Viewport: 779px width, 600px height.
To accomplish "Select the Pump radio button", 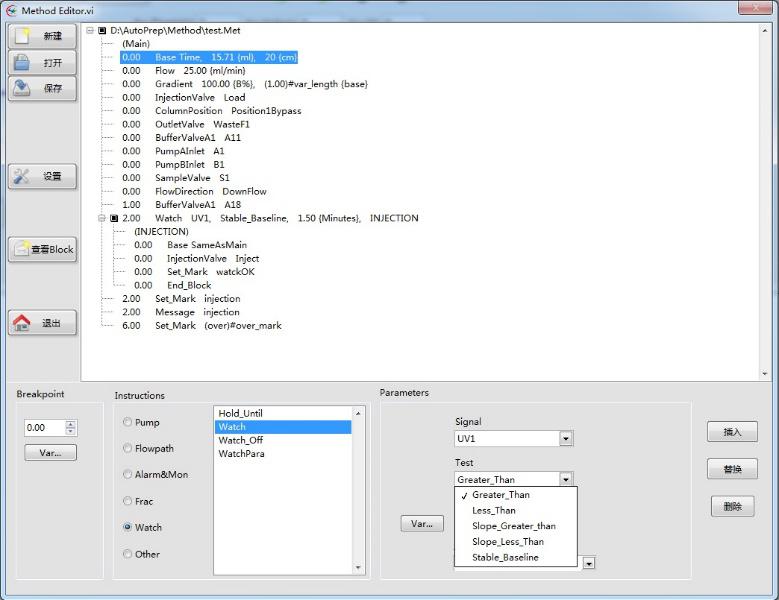I will (127, 422).
